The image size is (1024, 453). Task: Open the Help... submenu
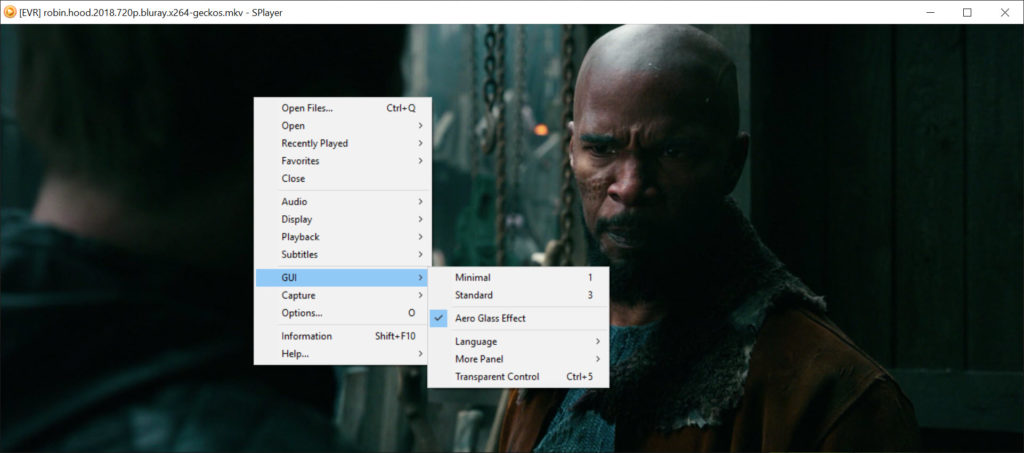click(x=342, y=354)
